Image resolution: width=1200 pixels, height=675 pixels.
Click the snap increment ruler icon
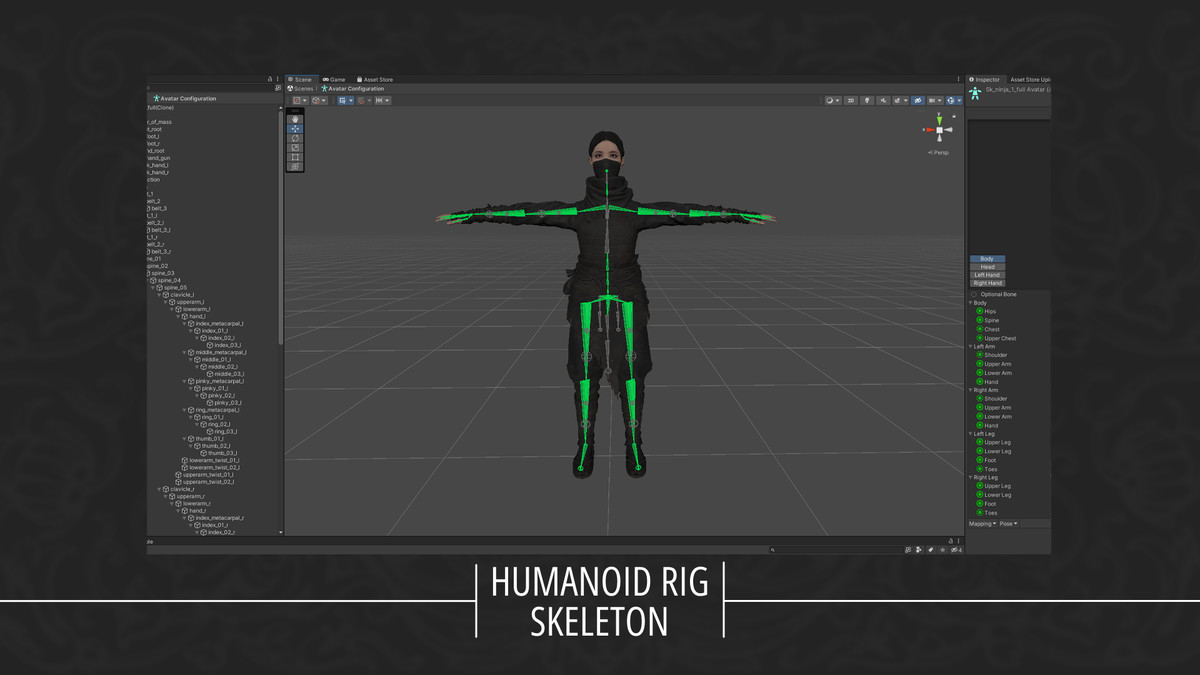pos(379,100)
